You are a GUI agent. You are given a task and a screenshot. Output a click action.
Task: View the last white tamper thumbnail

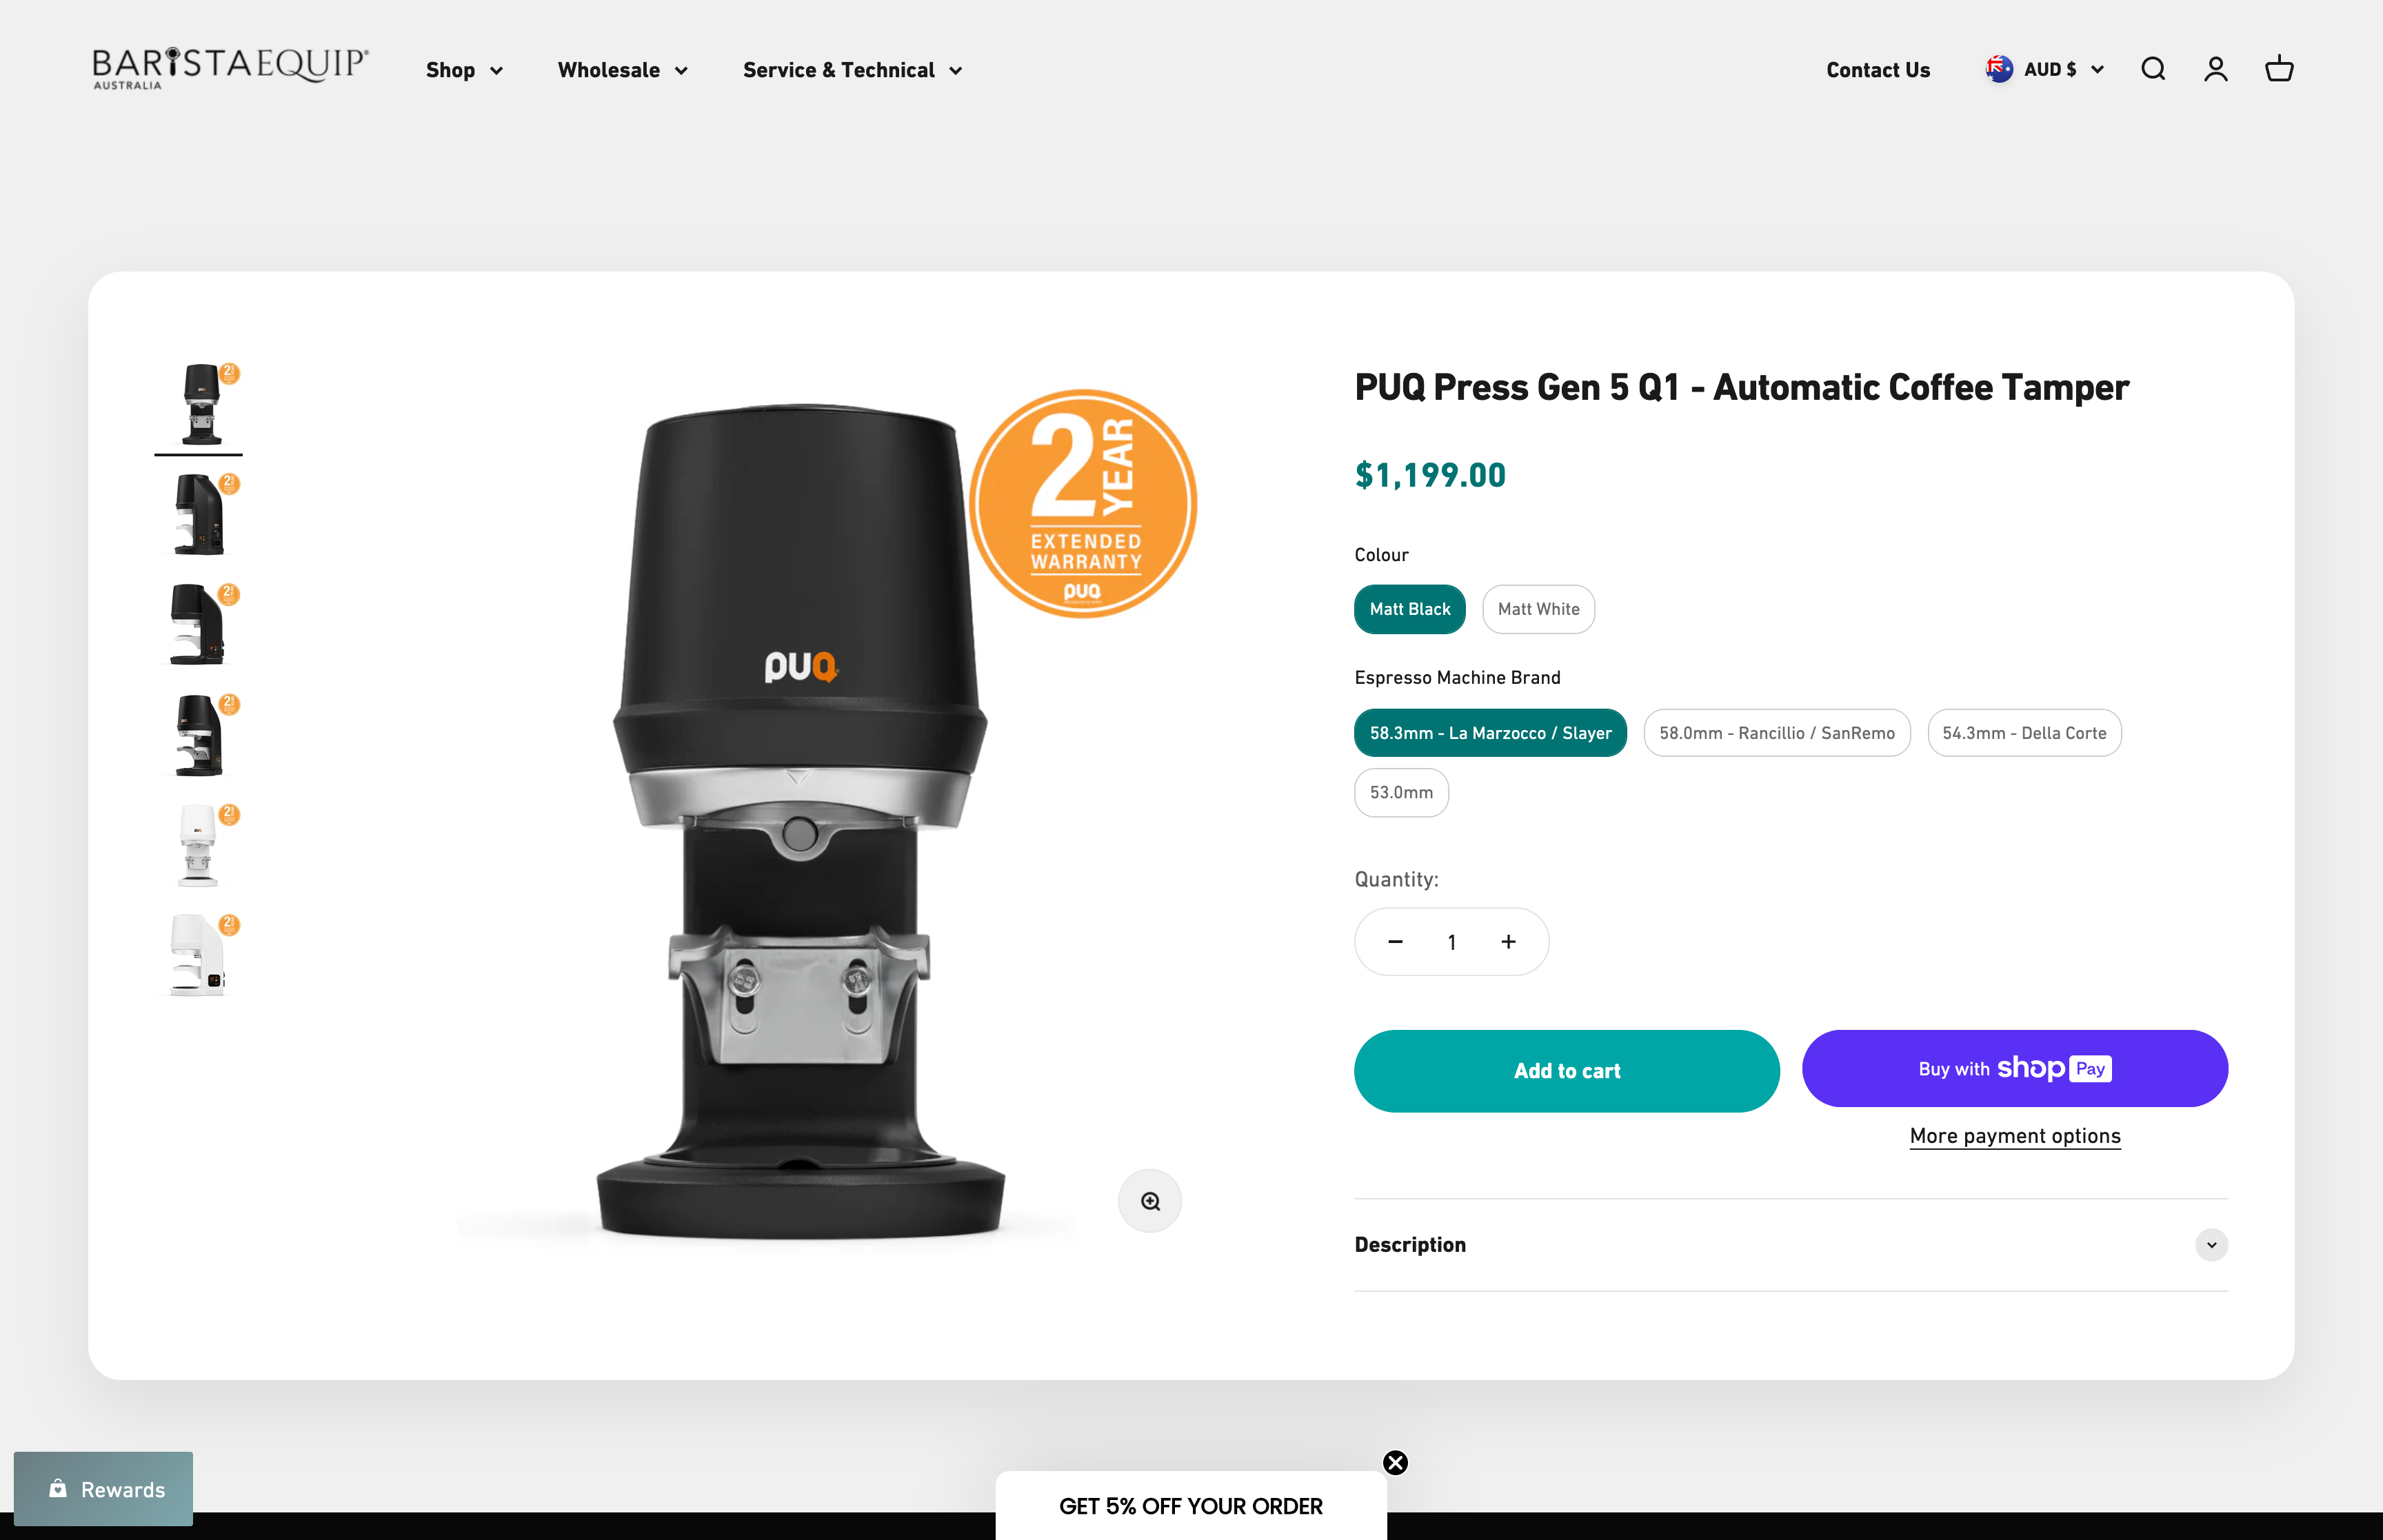pyautogui.click(x=199, y=954)
